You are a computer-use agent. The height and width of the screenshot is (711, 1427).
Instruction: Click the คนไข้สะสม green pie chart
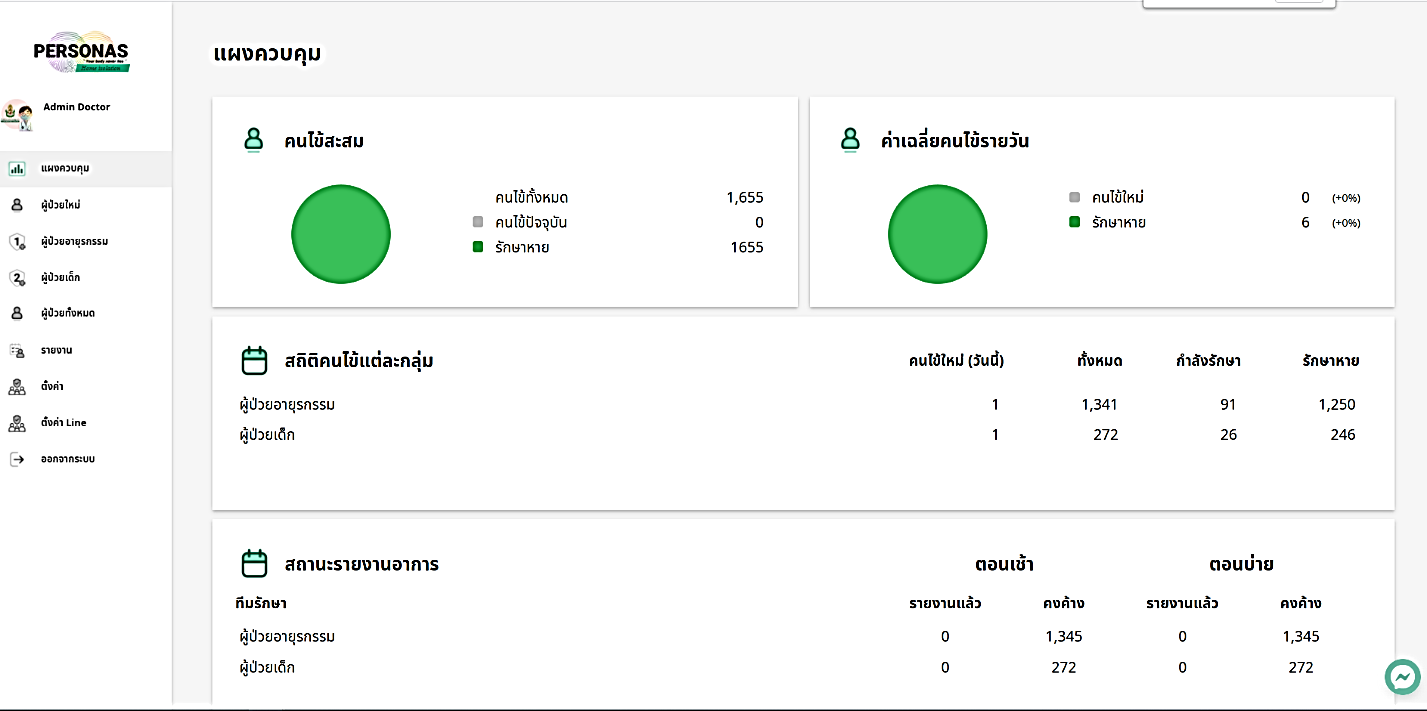340,234
